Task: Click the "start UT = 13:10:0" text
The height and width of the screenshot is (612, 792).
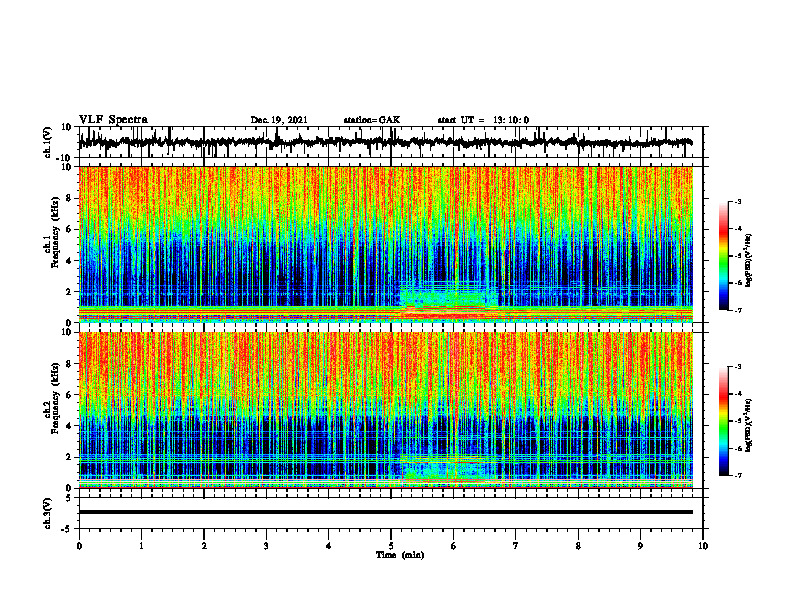Action: click(483, 120)
